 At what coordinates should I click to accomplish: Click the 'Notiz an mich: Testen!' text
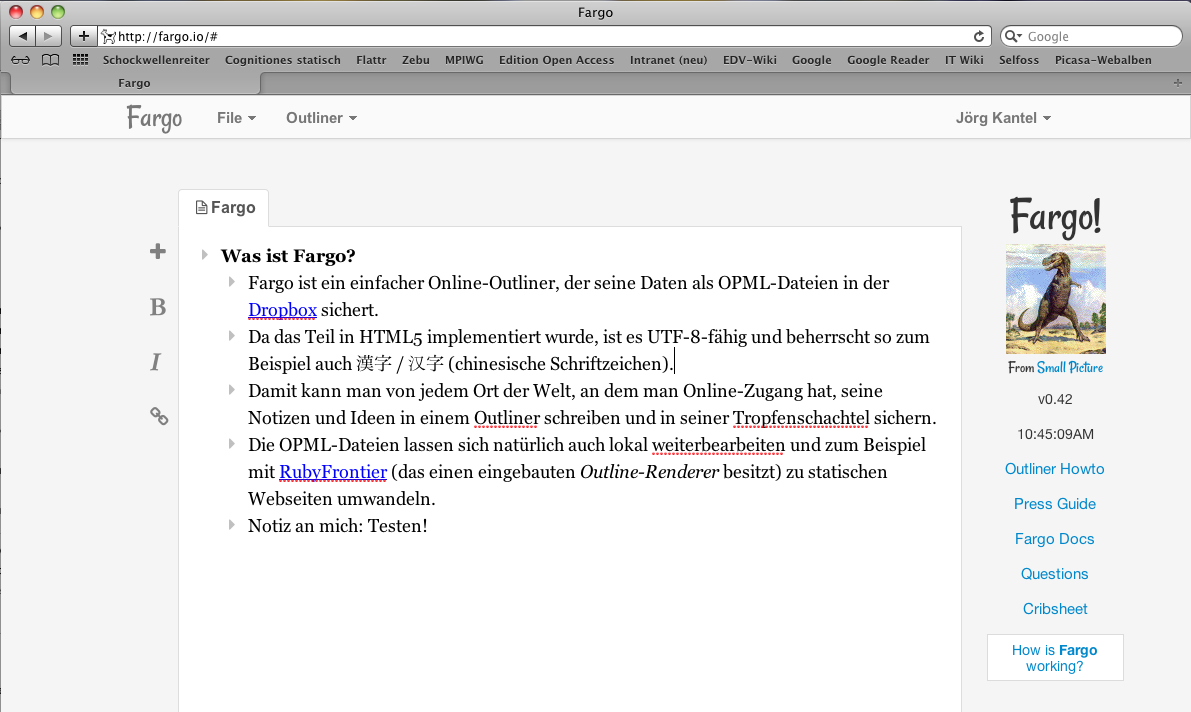tap(337, 526)
